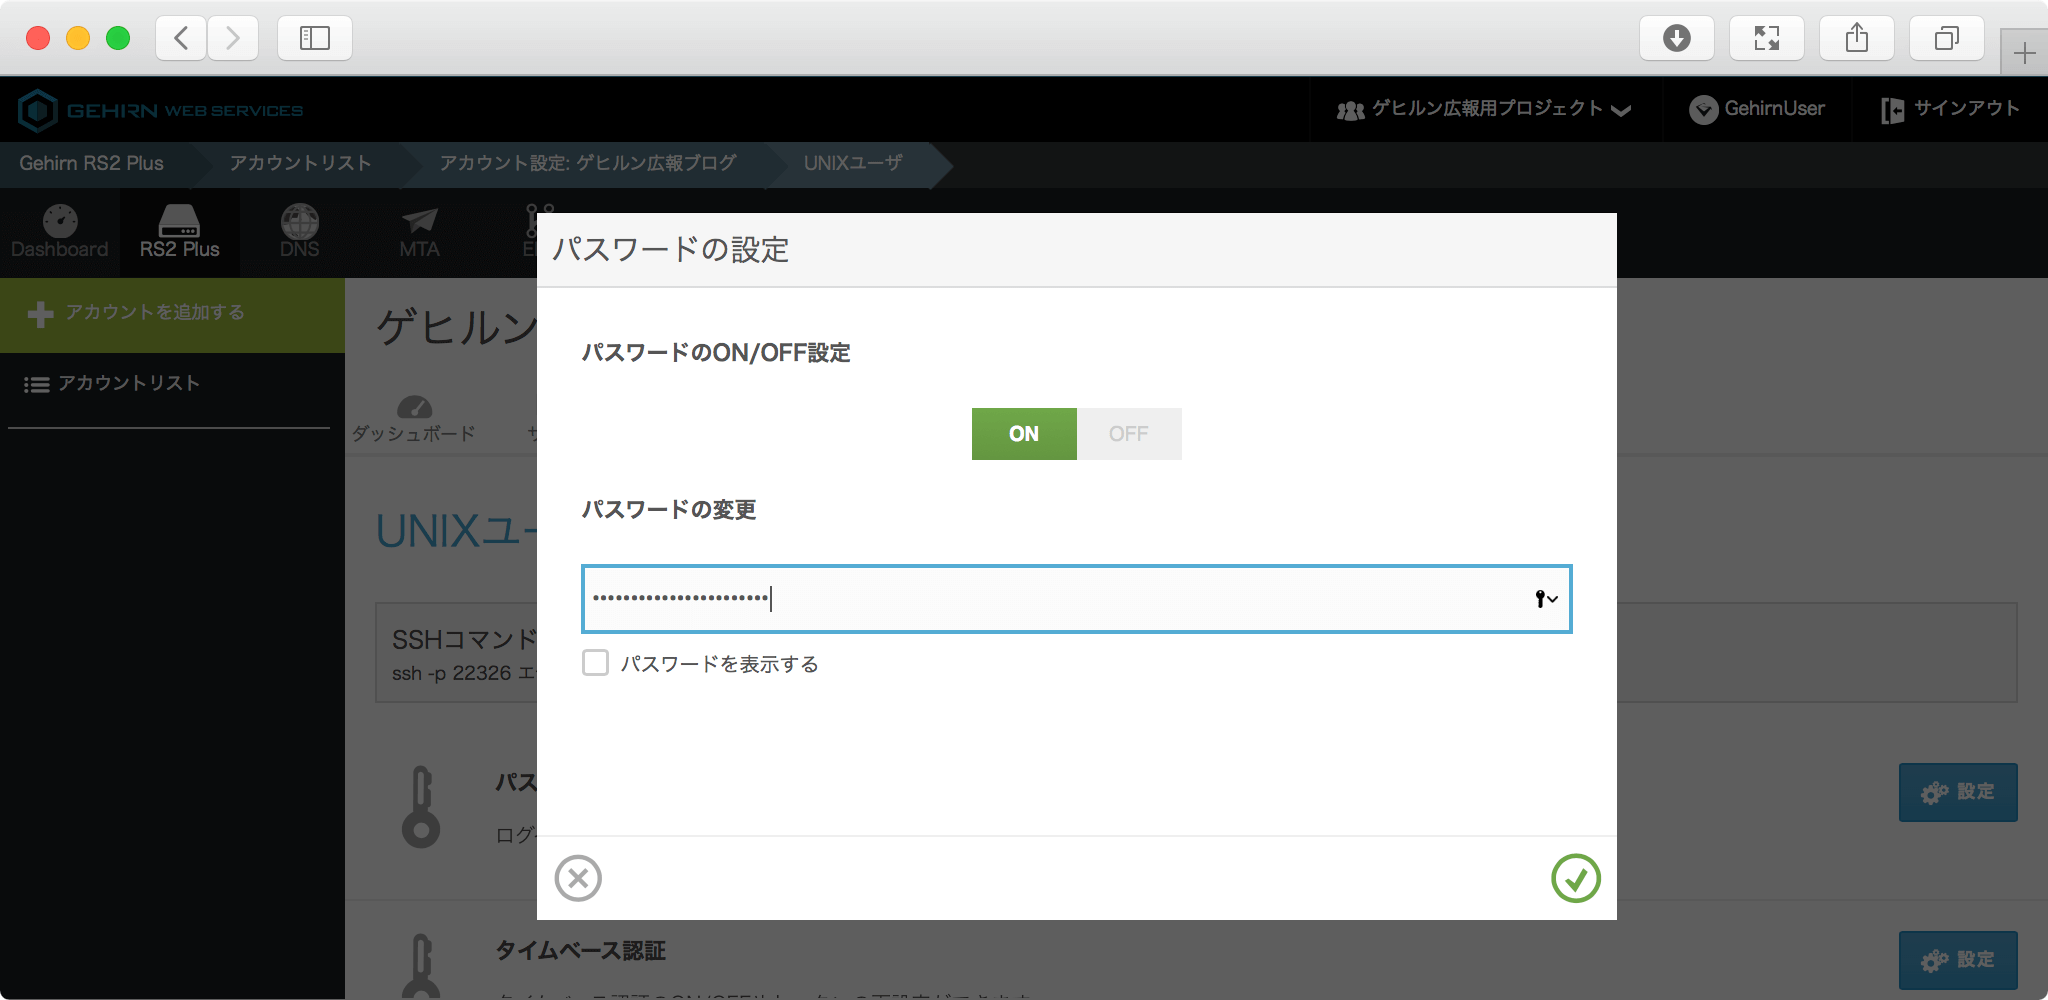Click the Safari share icon

pyautogui.click(x=1856, y=38)
